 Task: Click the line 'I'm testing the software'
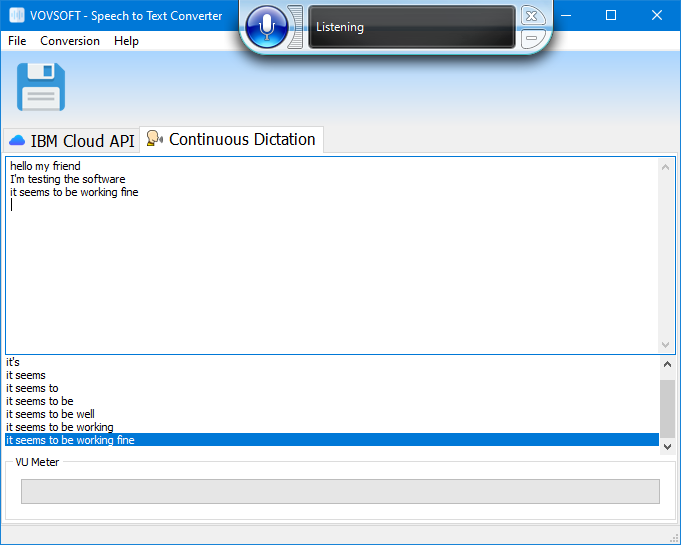pyautogui.click(x=68, y=179)
